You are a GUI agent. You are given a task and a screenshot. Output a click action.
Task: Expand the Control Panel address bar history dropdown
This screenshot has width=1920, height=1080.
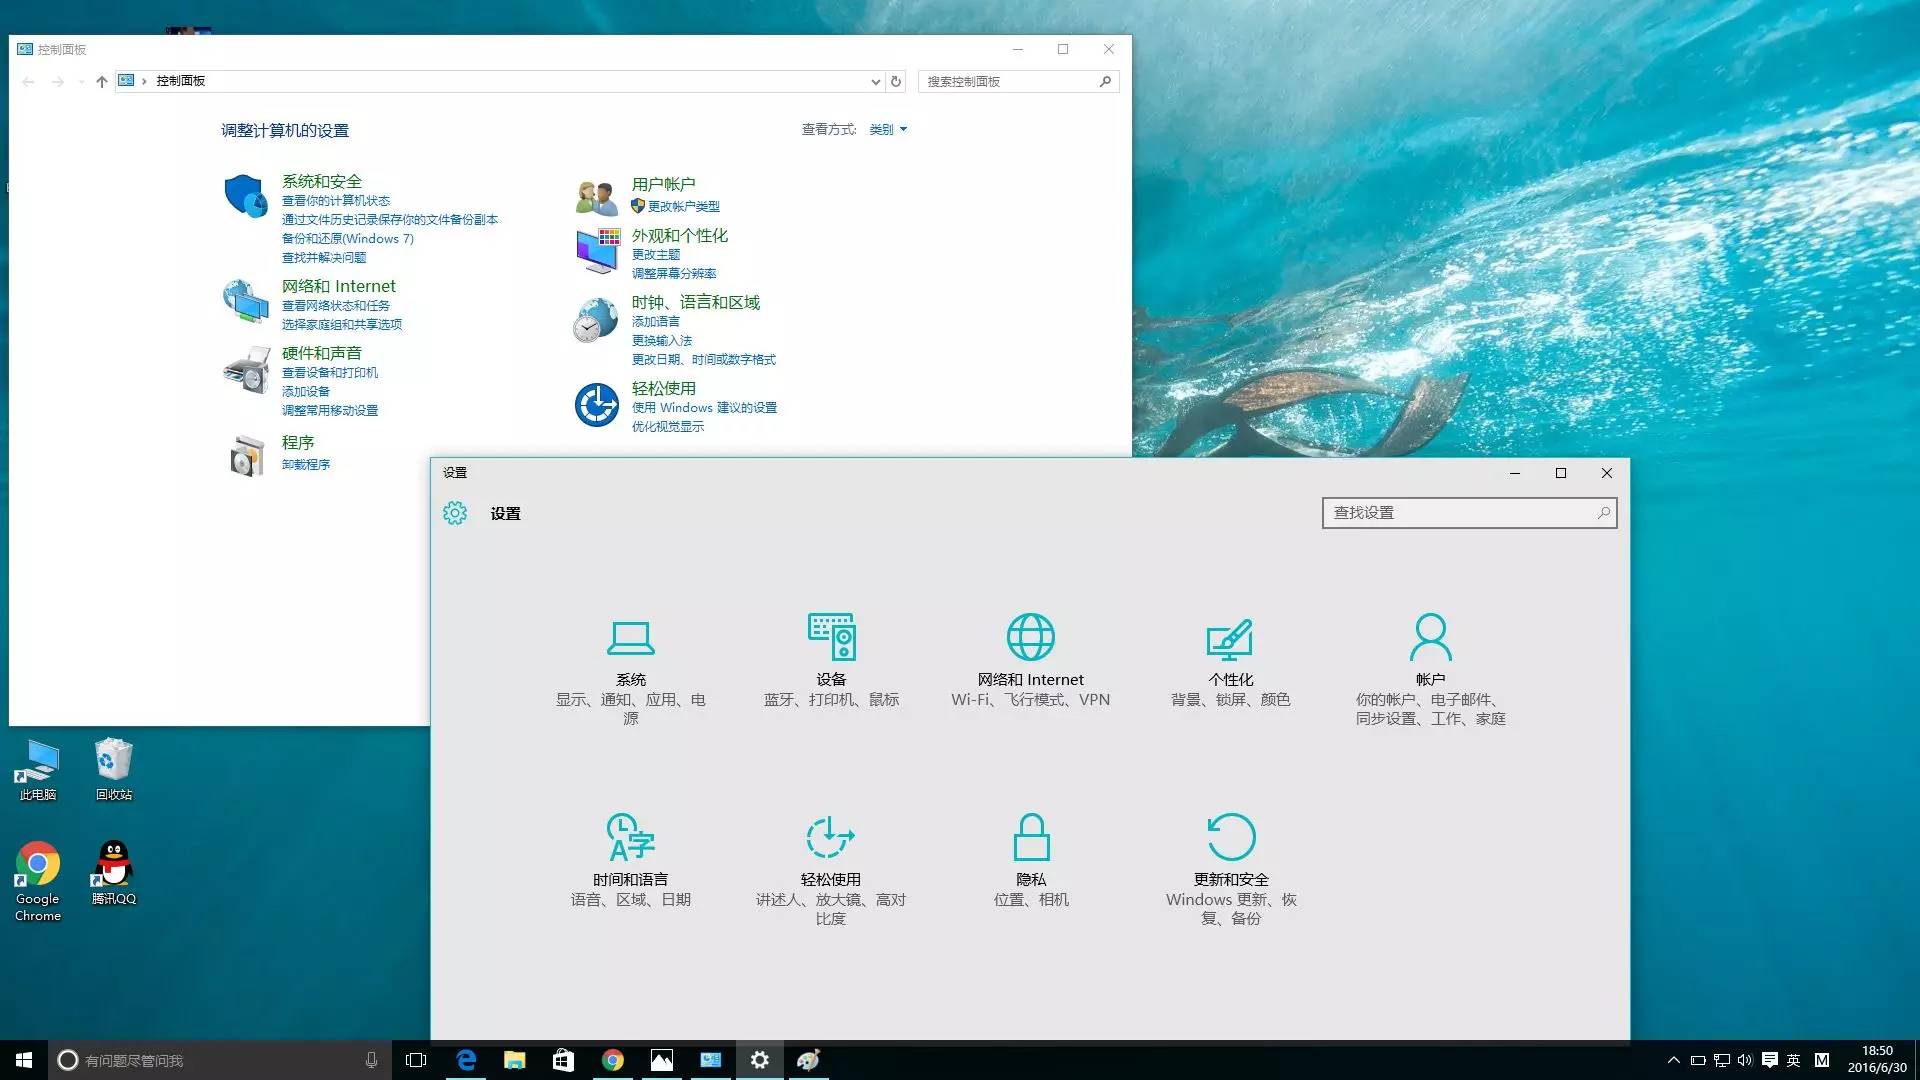click(x=875, y=81)
